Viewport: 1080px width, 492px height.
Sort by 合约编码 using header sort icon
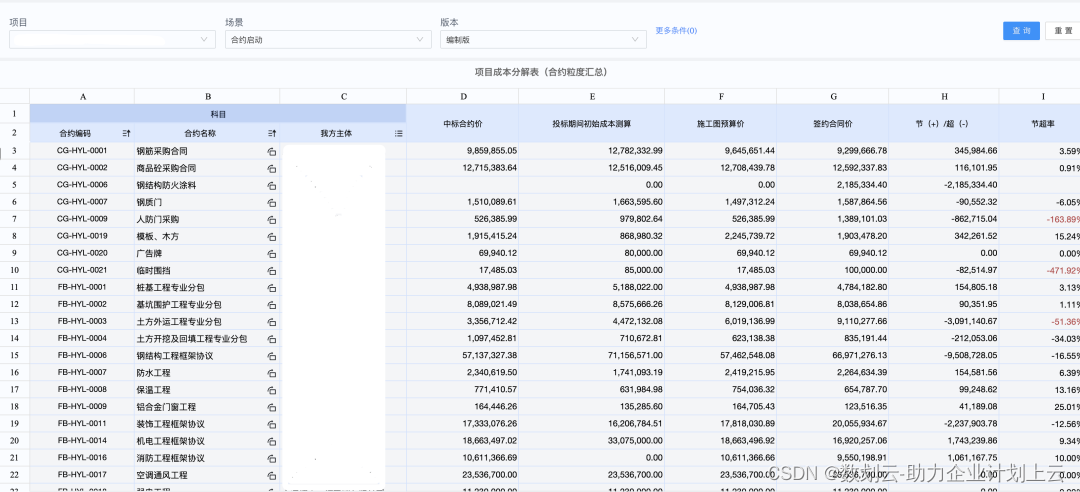(x=126, y=133)
